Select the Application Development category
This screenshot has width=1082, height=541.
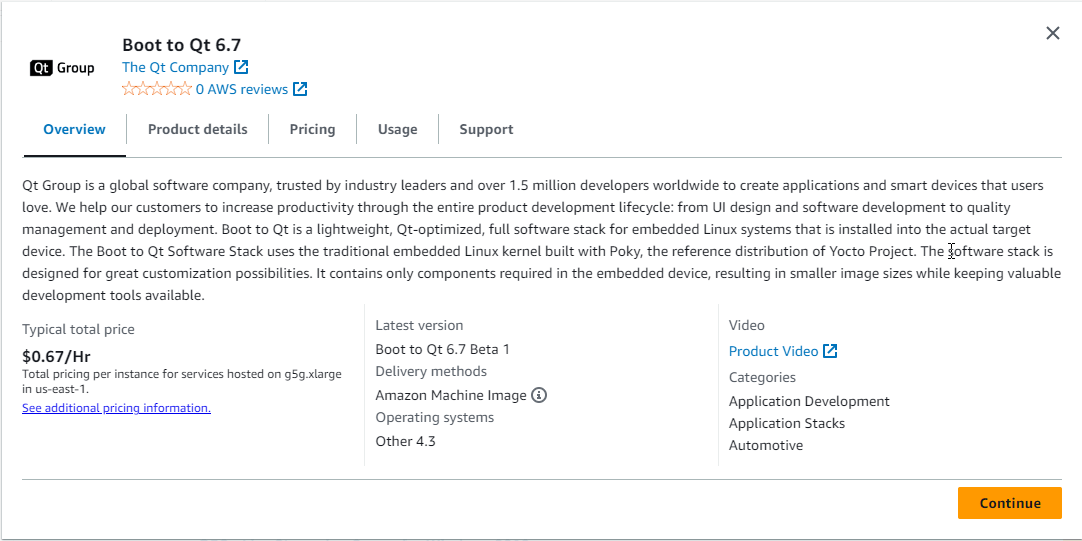click(x=809, y=401)
